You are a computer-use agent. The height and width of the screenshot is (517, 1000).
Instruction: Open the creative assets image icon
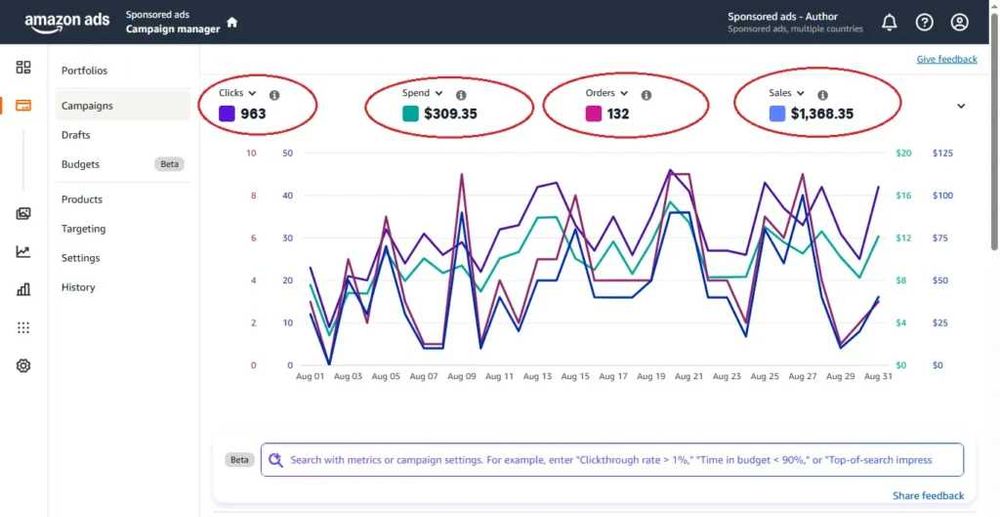pos(24,214)
